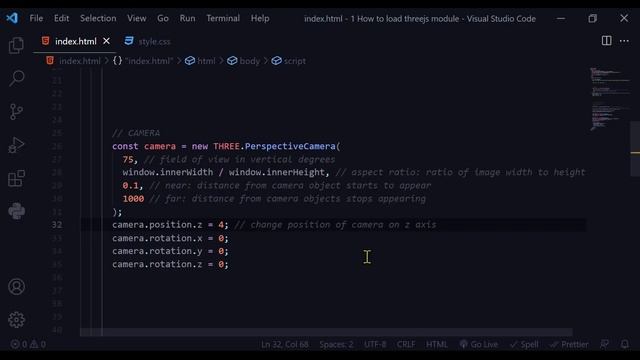Open the Selection menu

[x=98, y=18]
